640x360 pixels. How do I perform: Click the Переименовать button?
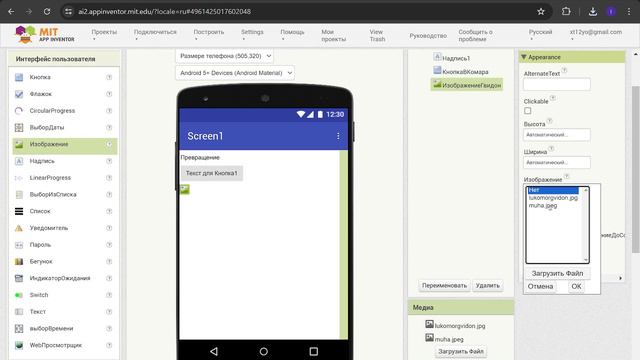[444, 285]
